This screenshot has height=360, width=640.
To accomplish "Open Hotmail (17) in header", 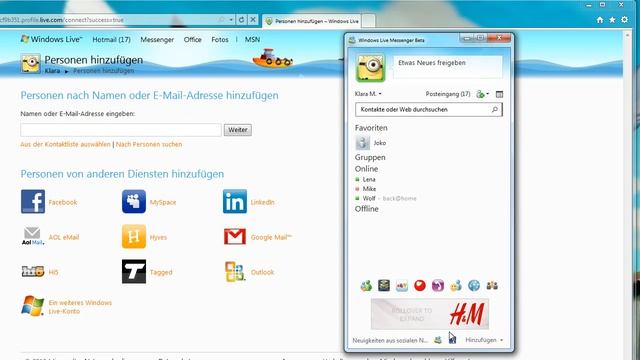I will [x=111, y=40].
